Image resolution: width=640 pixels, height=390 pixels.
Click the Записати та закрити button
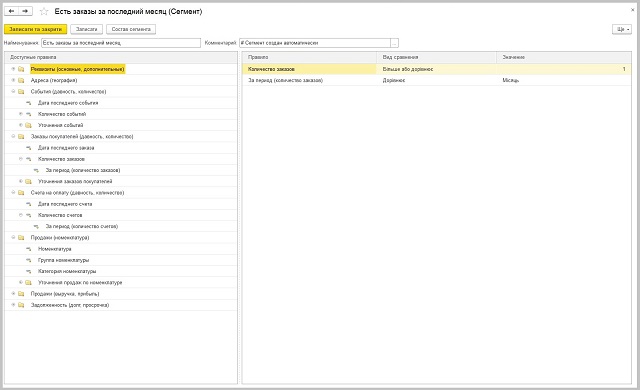pyautogui.click(x=36, y=29)
